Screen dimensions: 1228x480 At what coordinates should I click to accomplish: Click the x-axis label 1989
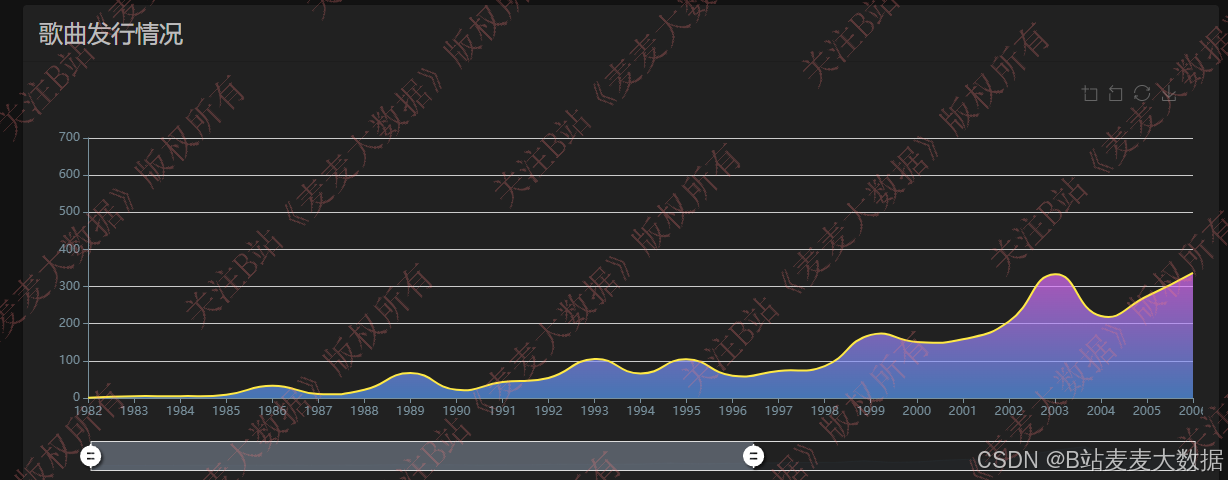coord(410,410)
